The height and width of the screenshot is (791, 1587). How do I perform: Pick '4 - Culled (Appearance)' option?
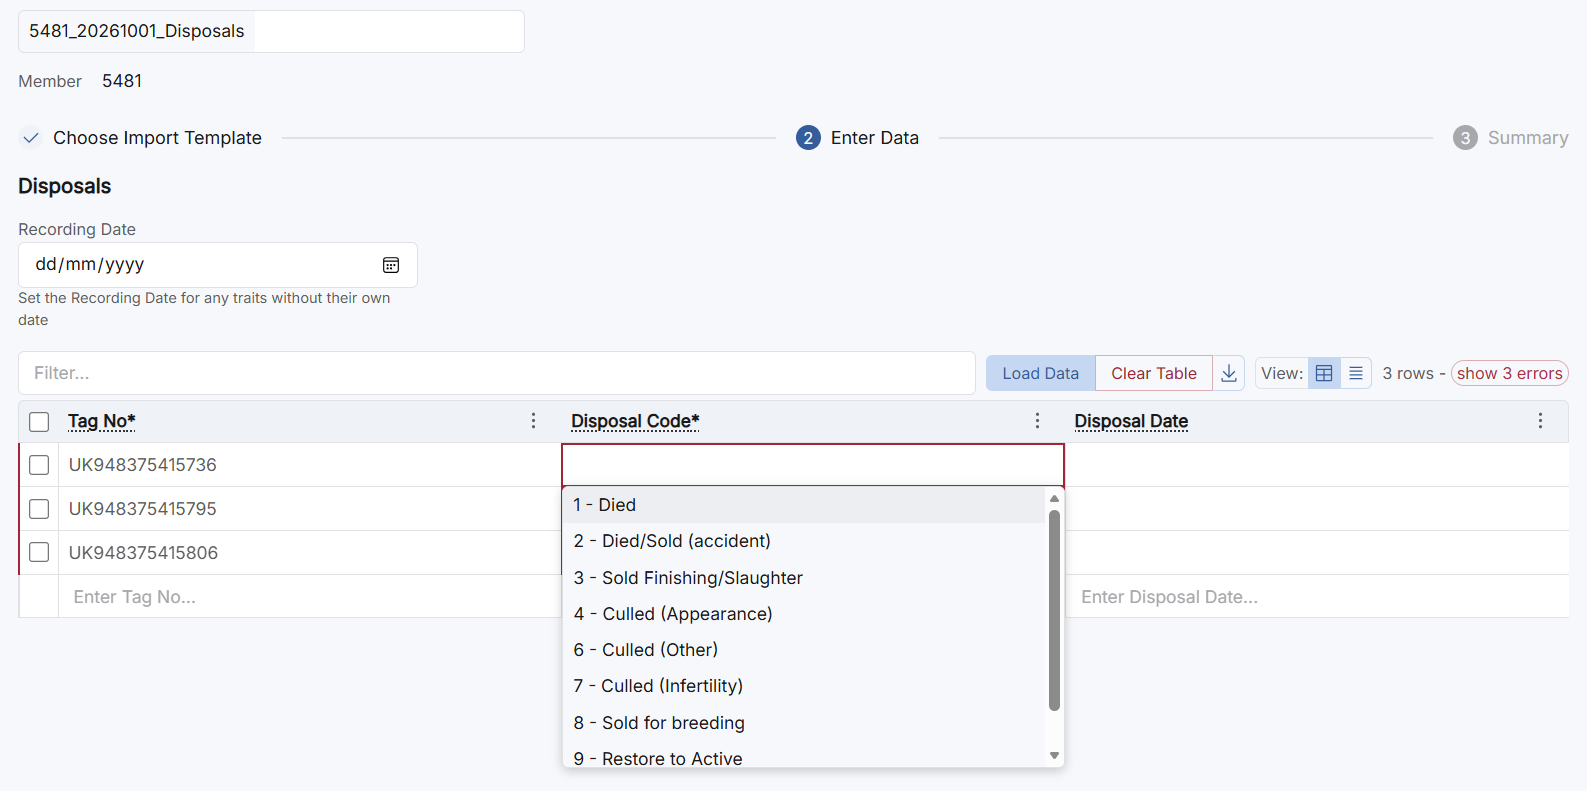(x=804, y=614)
